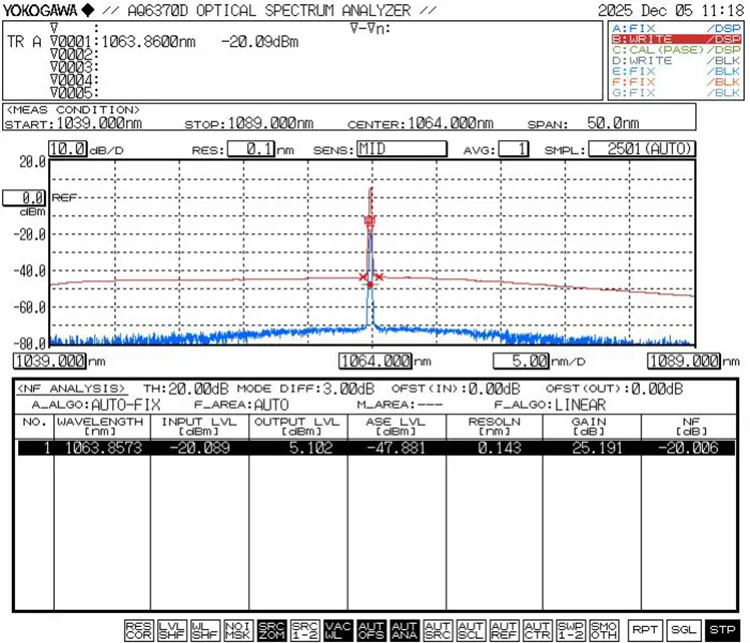The width and height of the screenshot is (750, 643).
Task: Start single sweep with SGL button
Action: tap(684, 630)
